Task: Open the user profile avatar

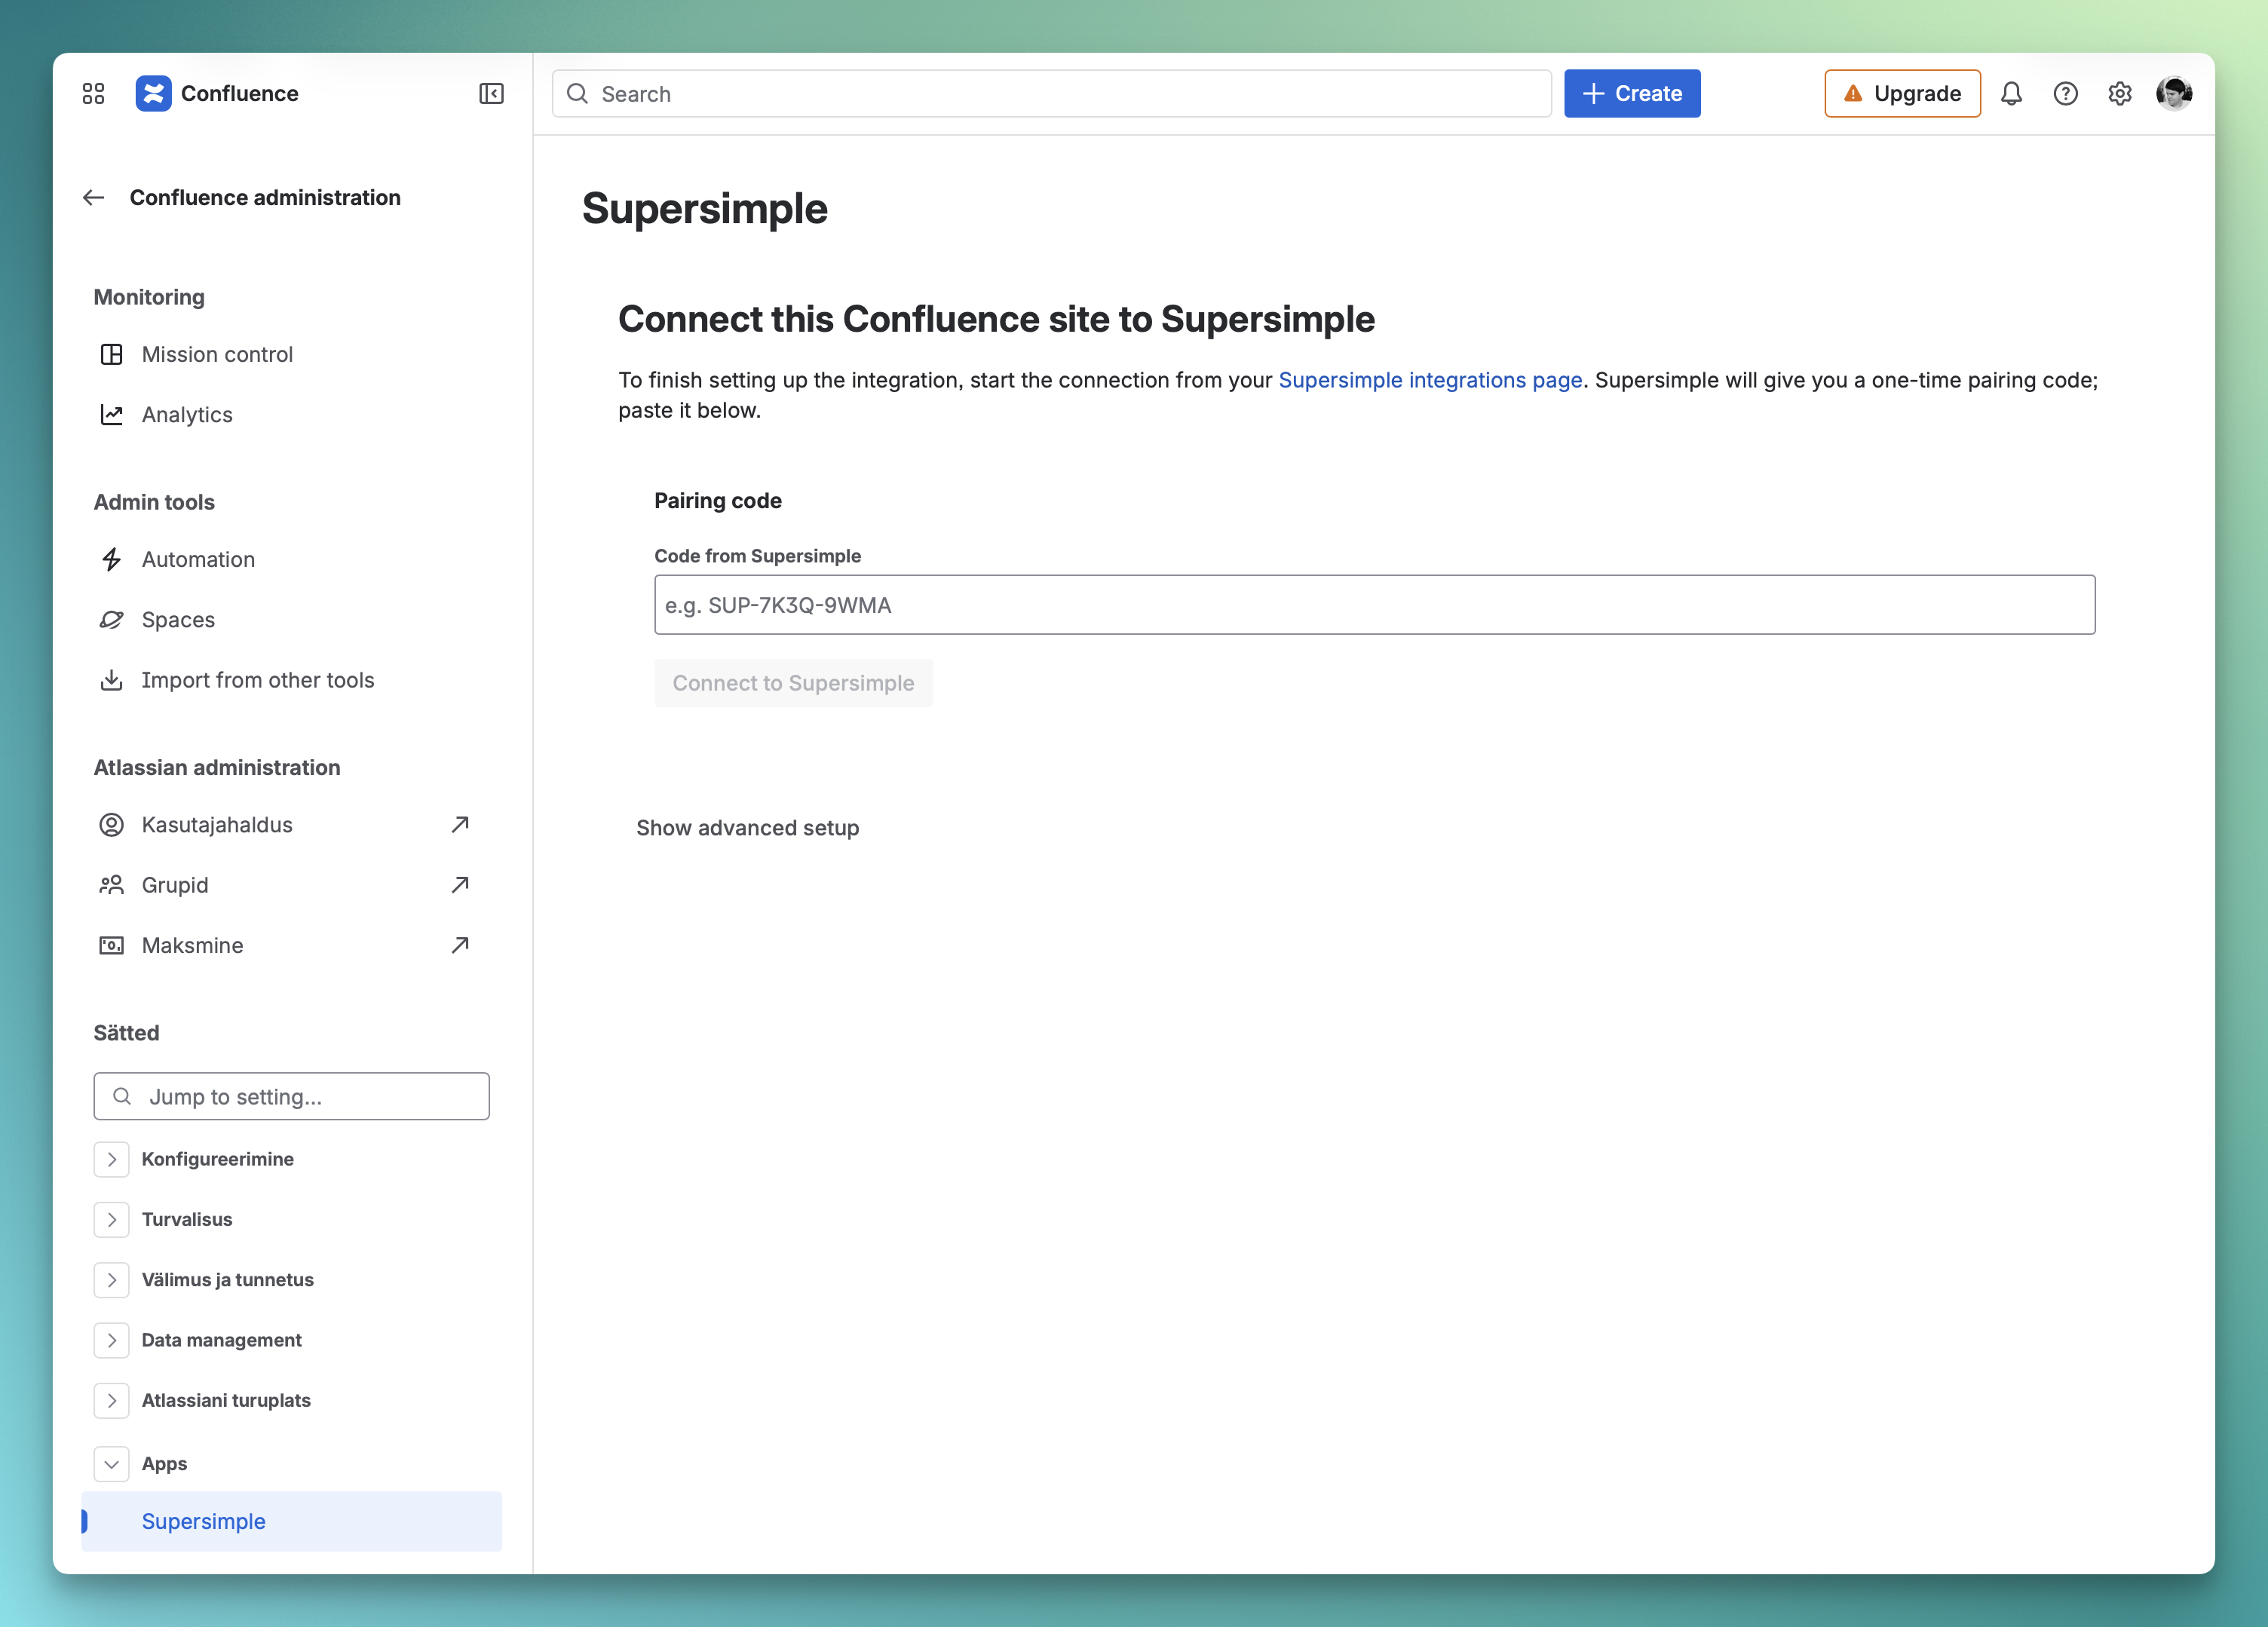Action: point(2174,93)
